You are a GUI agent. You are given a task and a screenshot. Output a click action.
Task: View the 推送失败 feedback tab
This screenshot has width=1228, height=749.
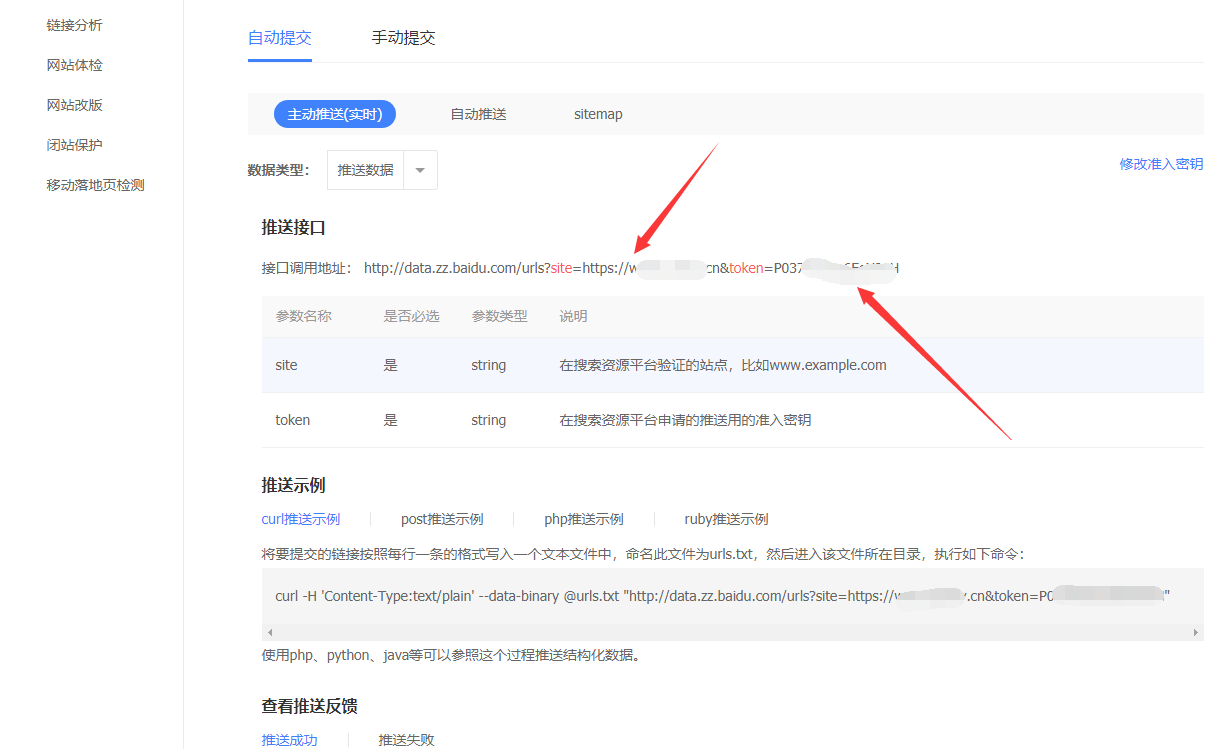[x=406, y=740]
